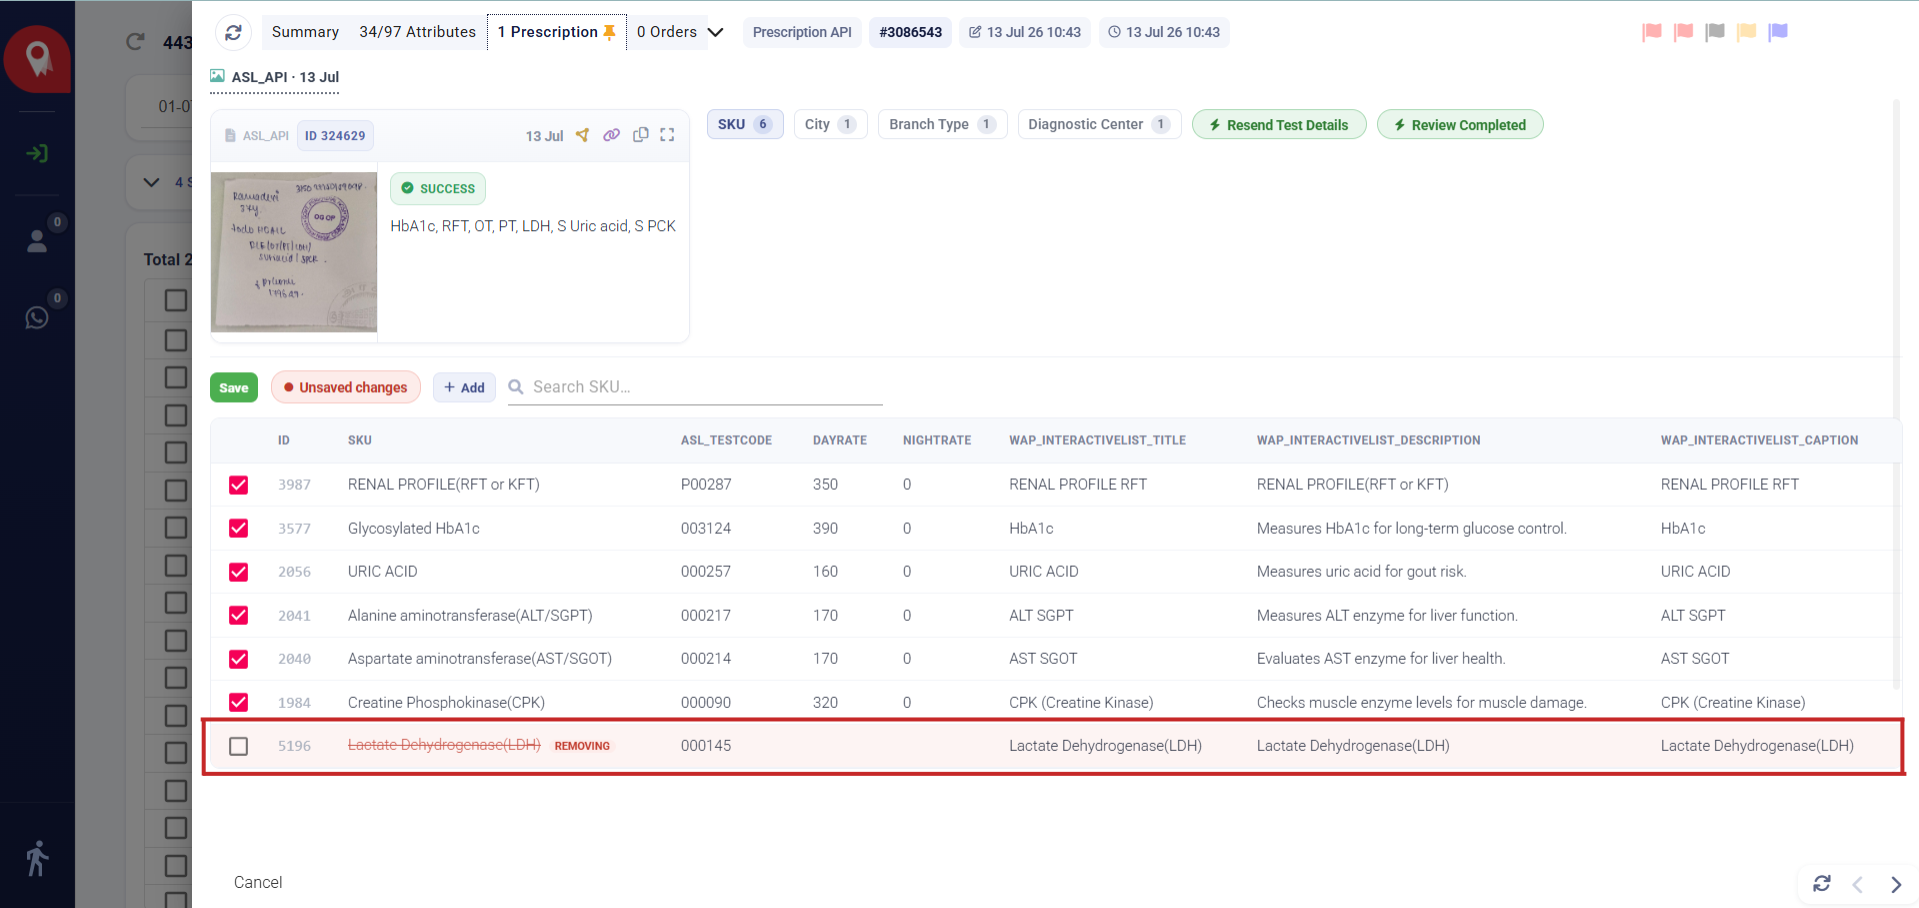Go to the previous record with the left arrow
This screenshot has height=908, width=1919.
(1858, 884)
